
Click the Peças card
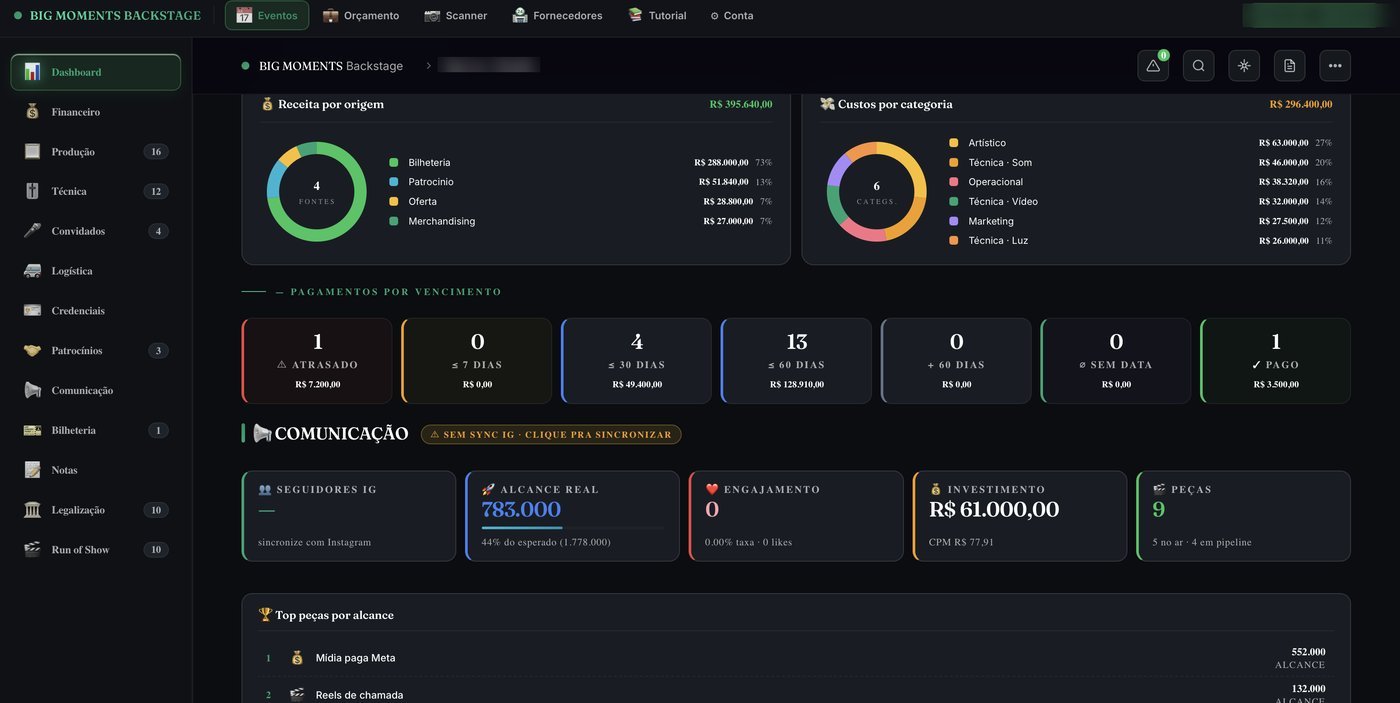click(x=1244, y=516)
